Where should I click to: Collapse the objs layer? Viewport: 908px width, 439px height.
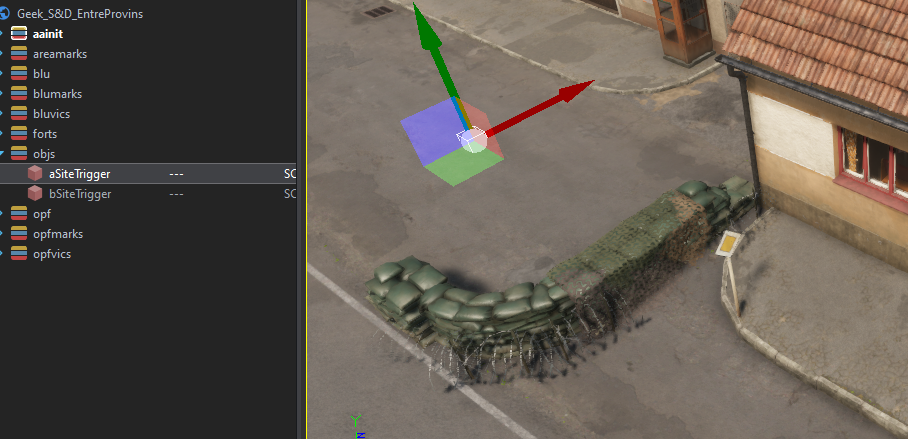pos(3,154)
